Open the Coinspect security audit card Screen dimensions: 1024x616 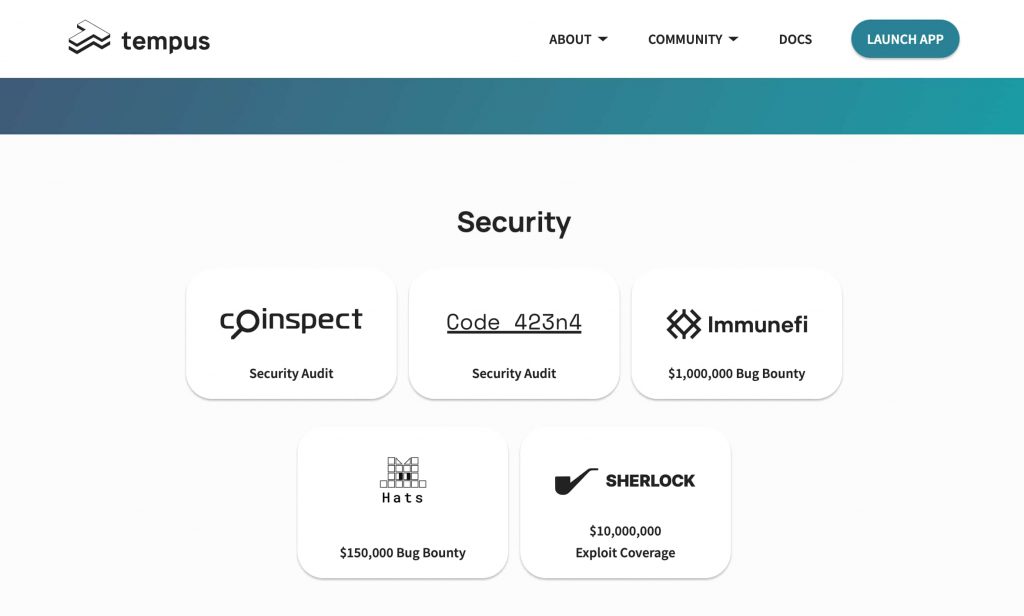(291, 333)
